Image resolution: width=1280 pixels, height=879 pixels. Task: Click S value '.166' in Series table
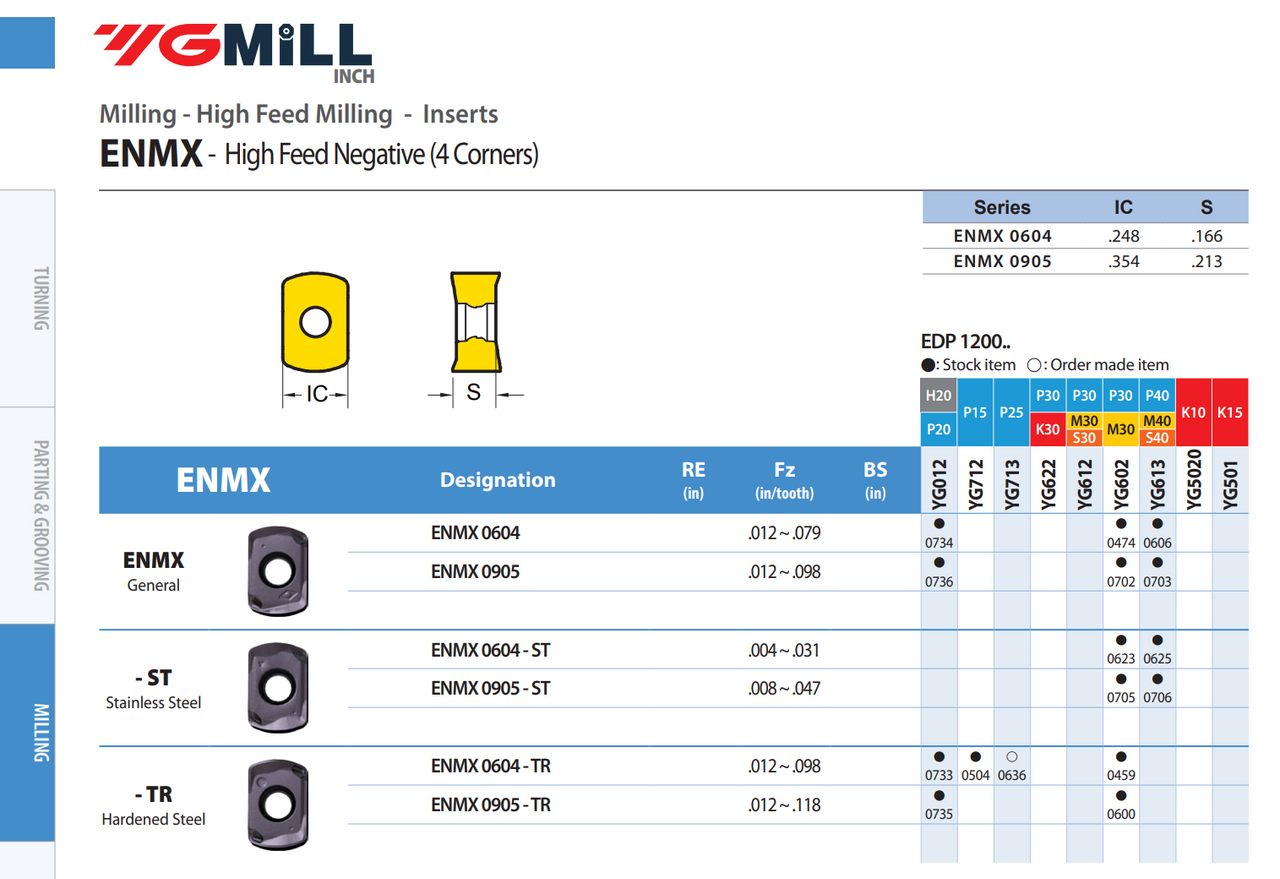(1207, 237)
